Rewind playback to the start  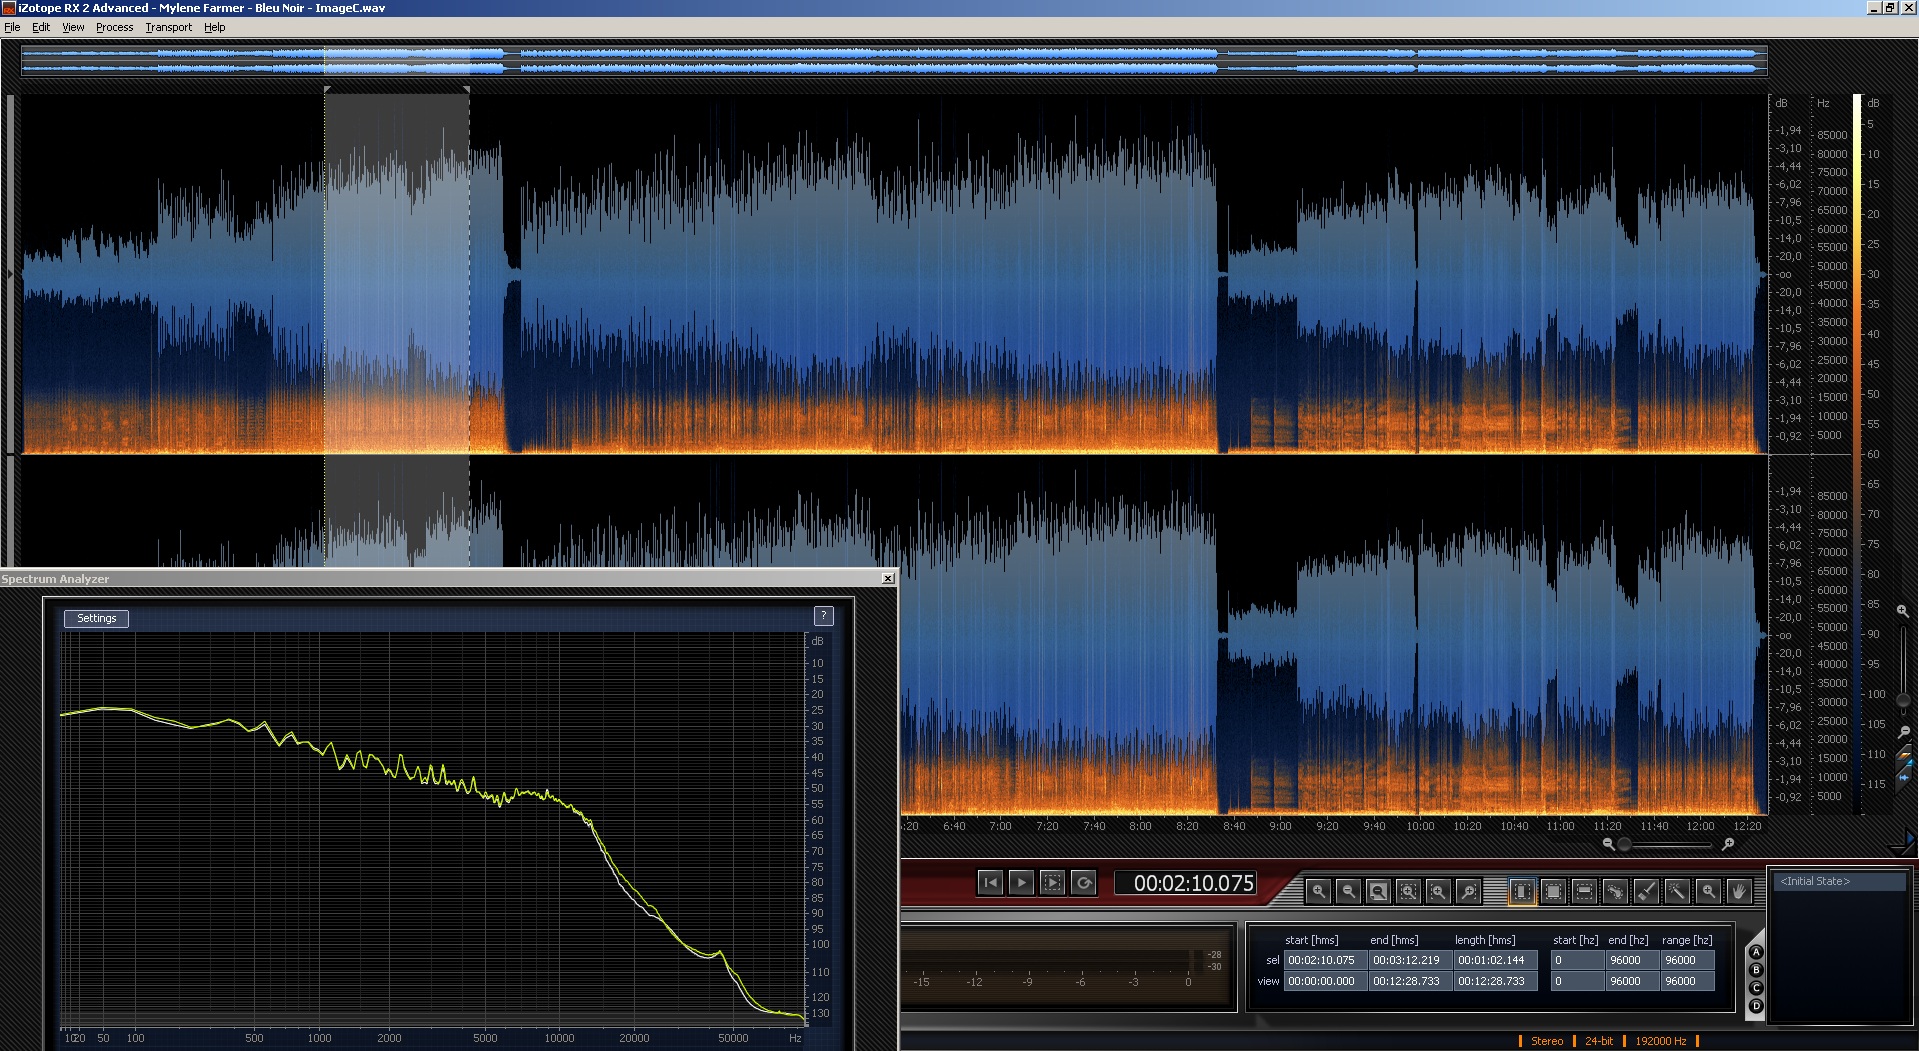990,882
